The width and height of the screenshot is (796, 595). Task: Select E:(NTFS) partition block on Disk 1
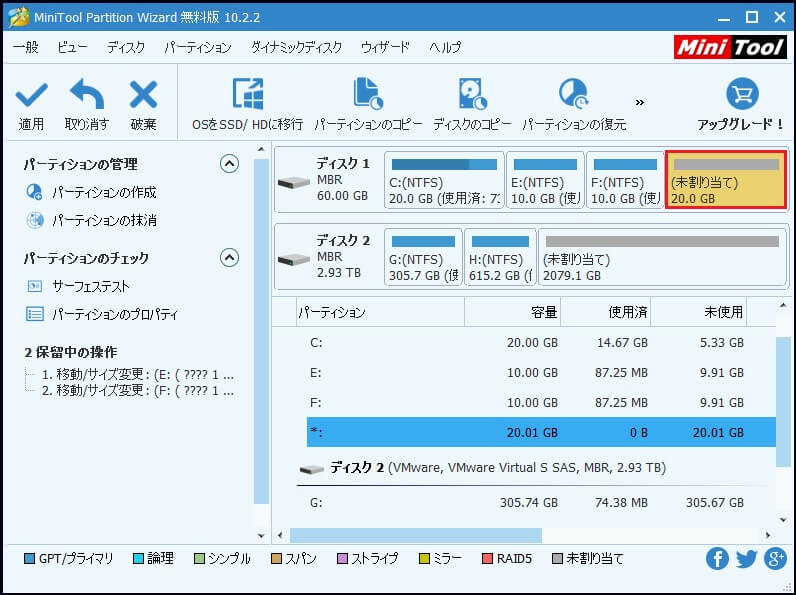(x=545, y=180)
